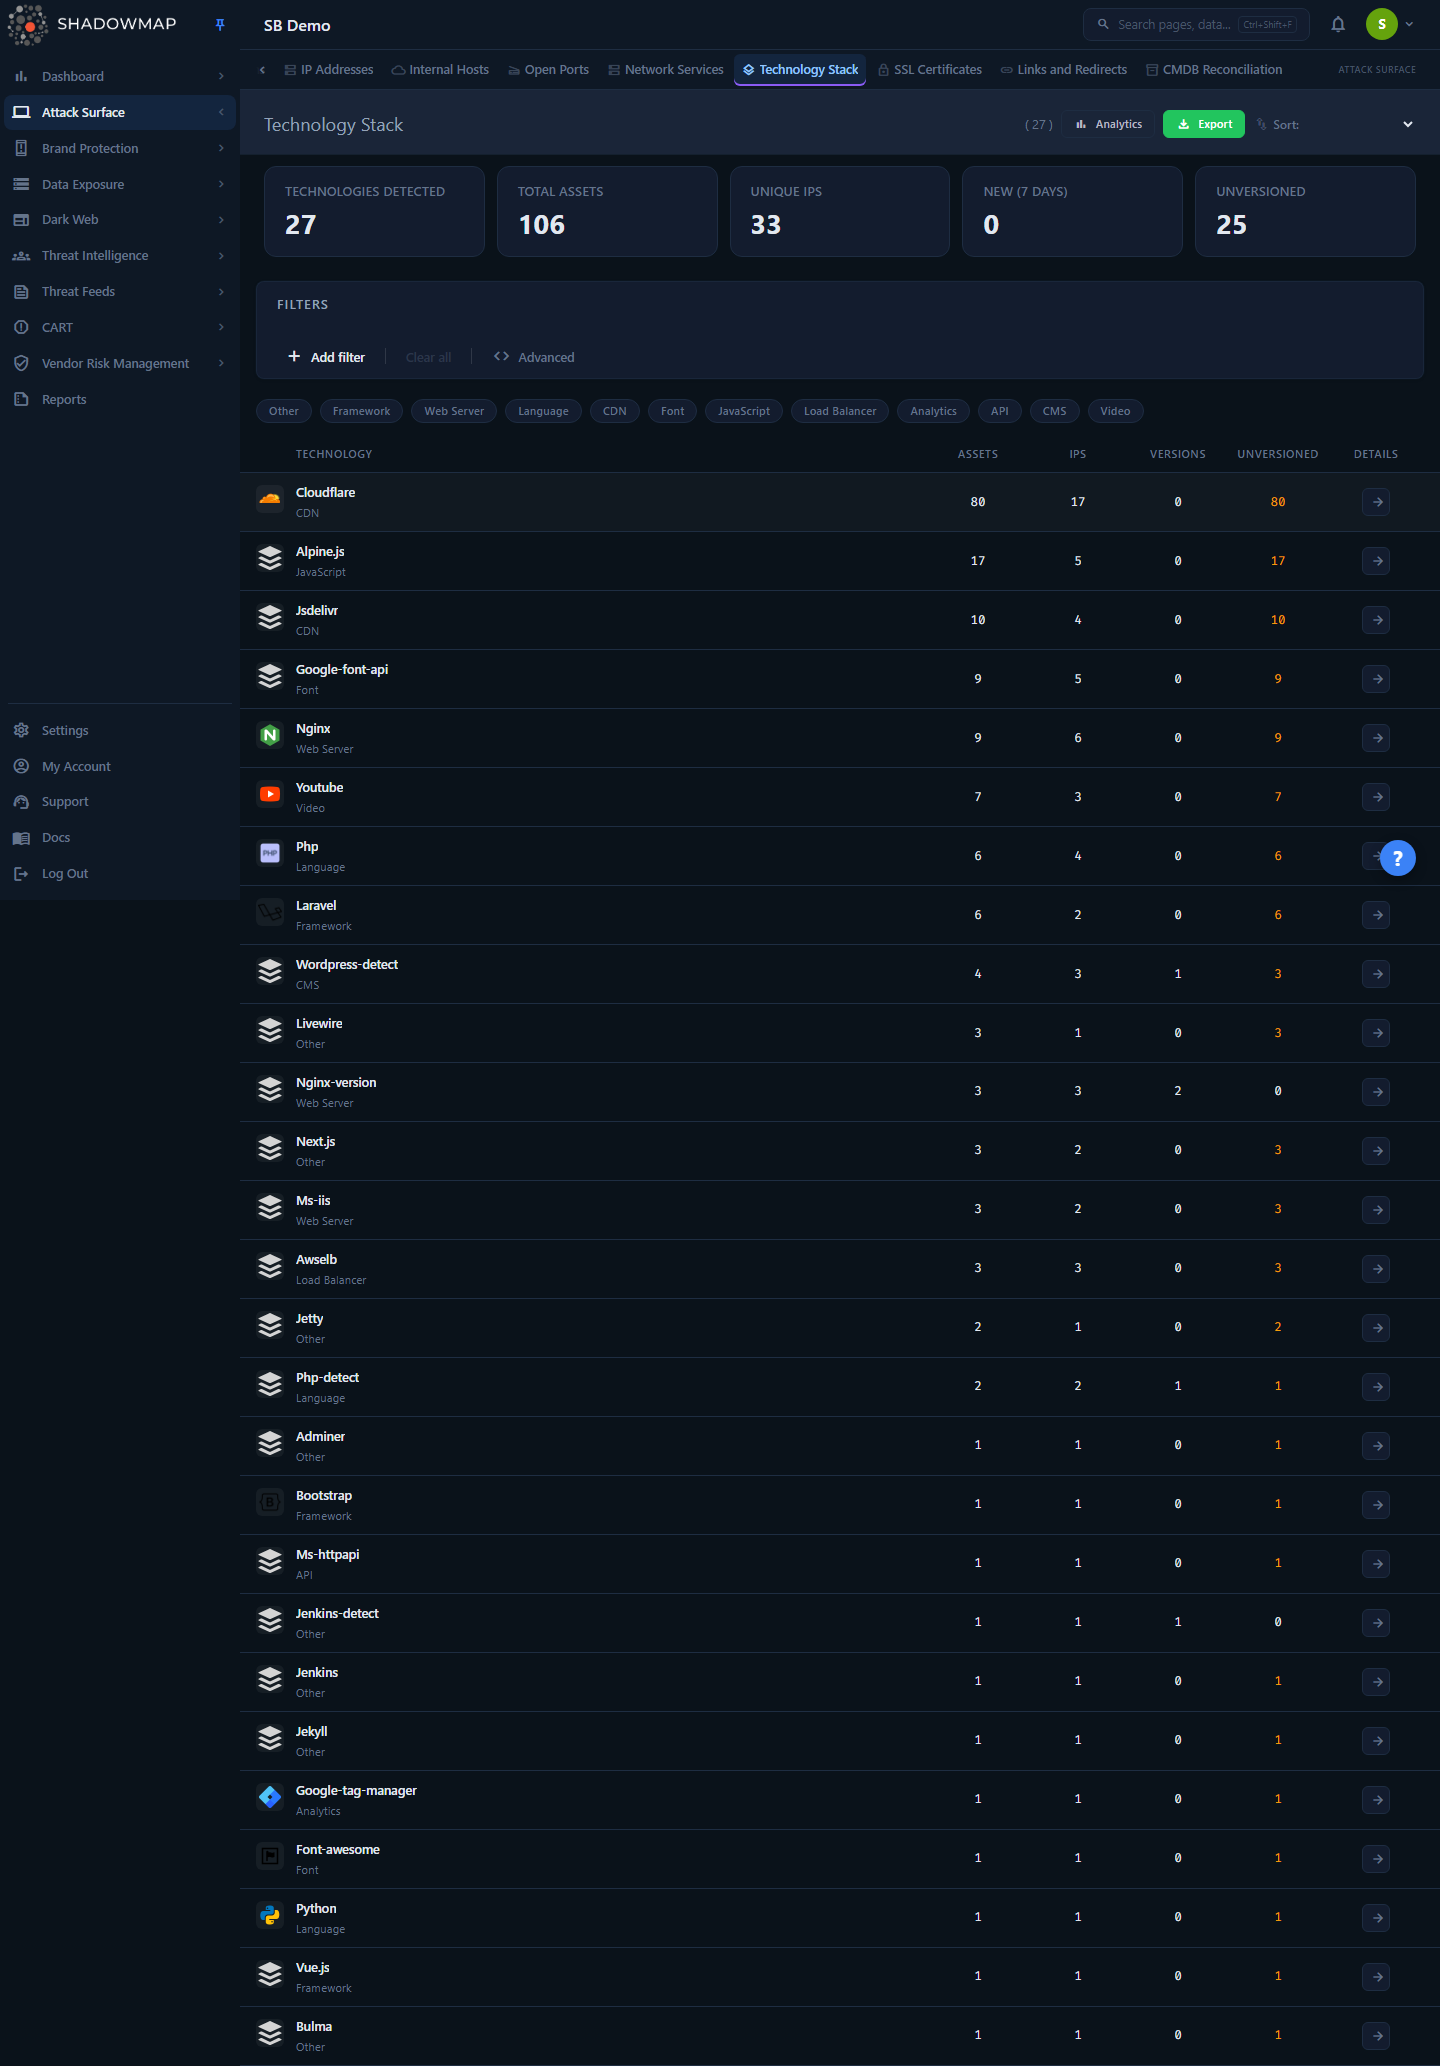
Task: Click the Export button
Action: 1204,124
